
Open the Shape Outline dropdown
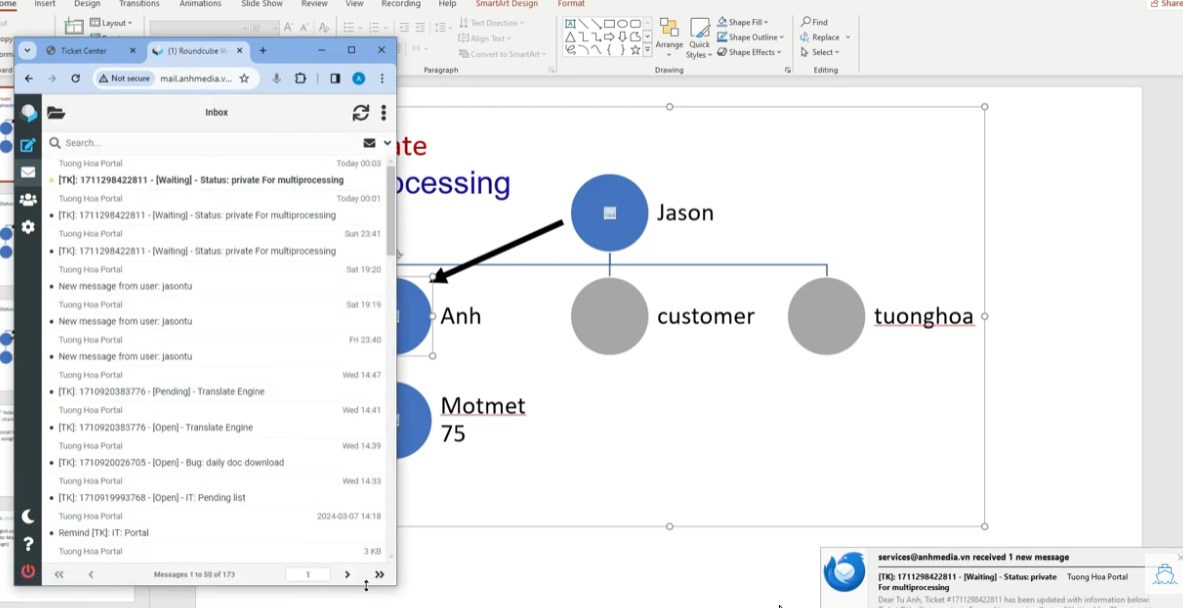(749, 37)
